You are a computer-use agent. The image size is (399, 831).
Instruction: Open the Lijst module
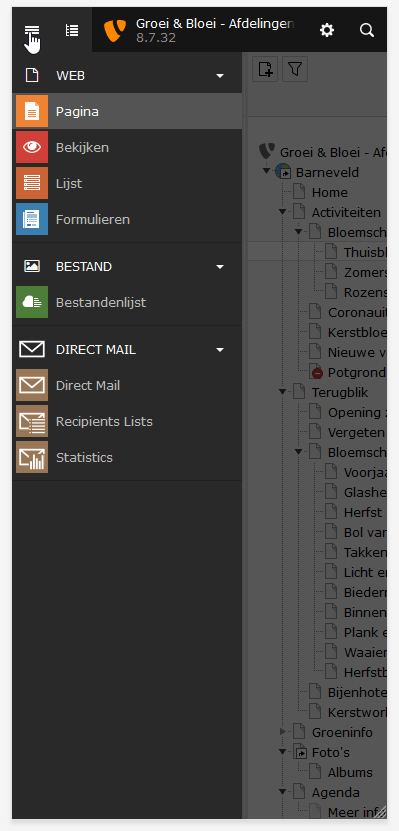coord(127,183)
